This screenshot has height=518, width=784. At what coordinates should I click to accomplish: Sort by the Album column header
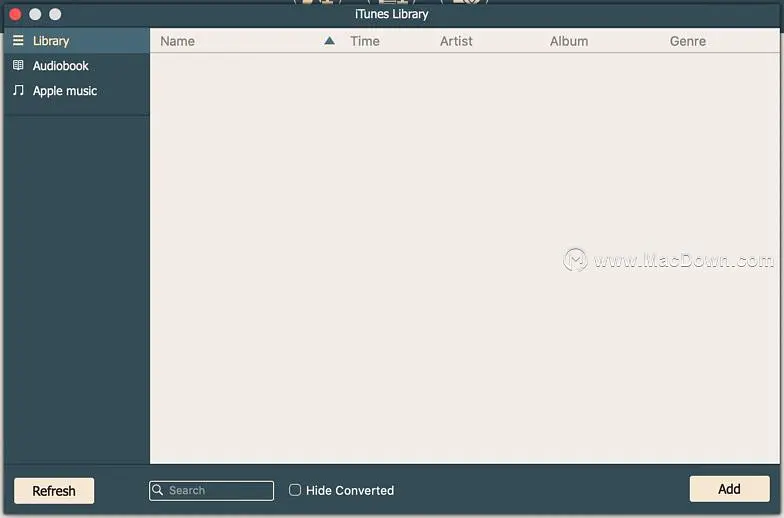tap(569, 42)
